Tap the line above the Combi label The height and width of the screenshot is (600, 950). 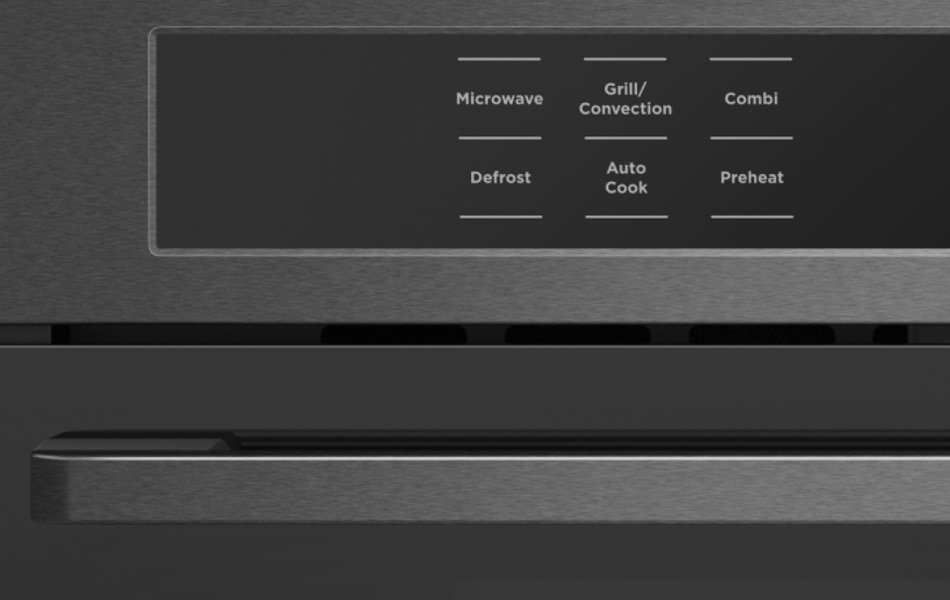[751, 59]
